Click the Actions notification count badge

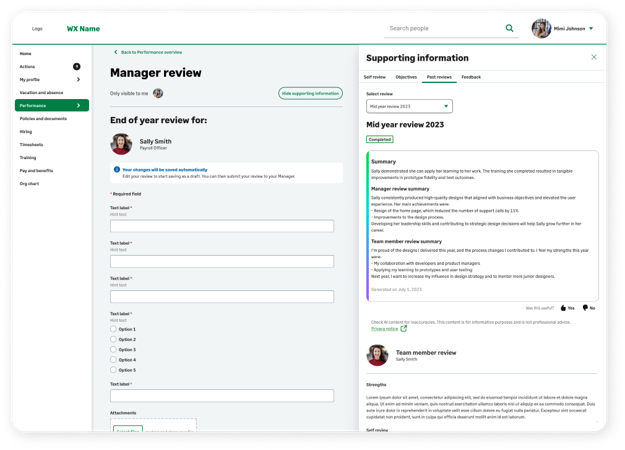pos(77,67)
